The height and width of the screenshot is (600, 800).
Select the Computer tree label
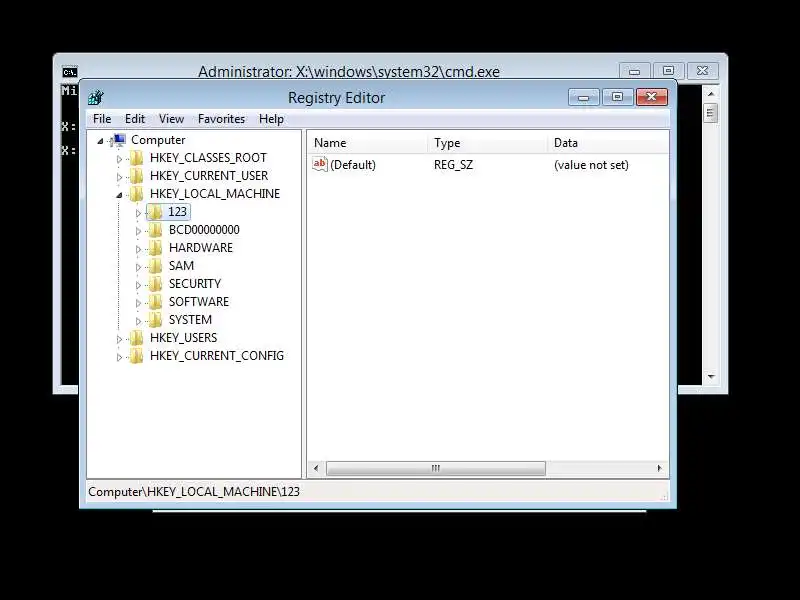point(158,140)
